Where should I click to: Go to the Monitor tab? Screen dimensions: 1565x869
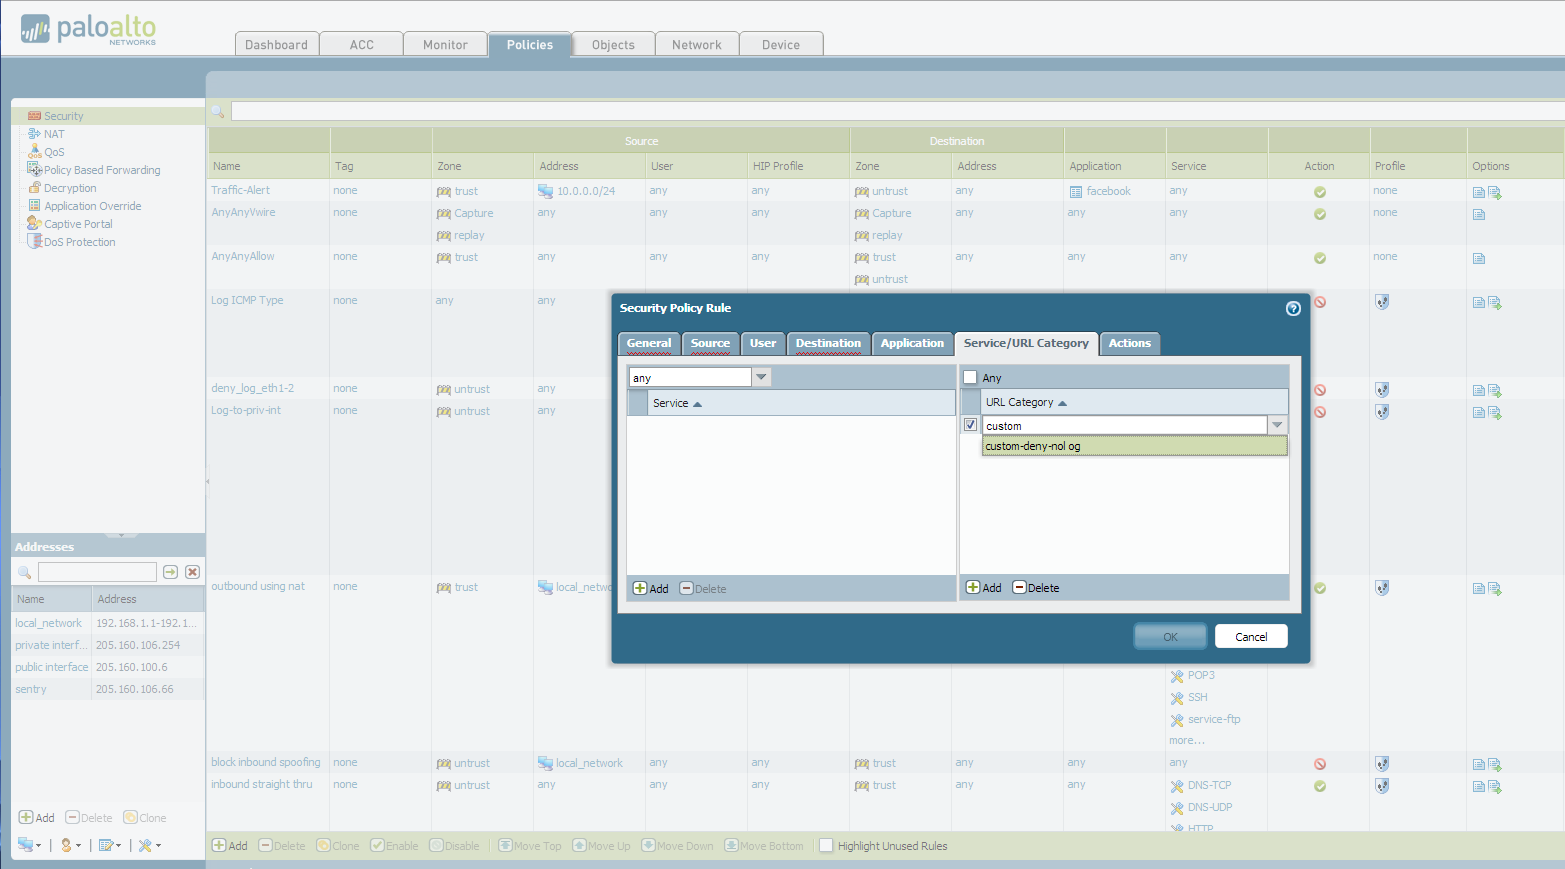pyautogui.click(x=445, y=44)
